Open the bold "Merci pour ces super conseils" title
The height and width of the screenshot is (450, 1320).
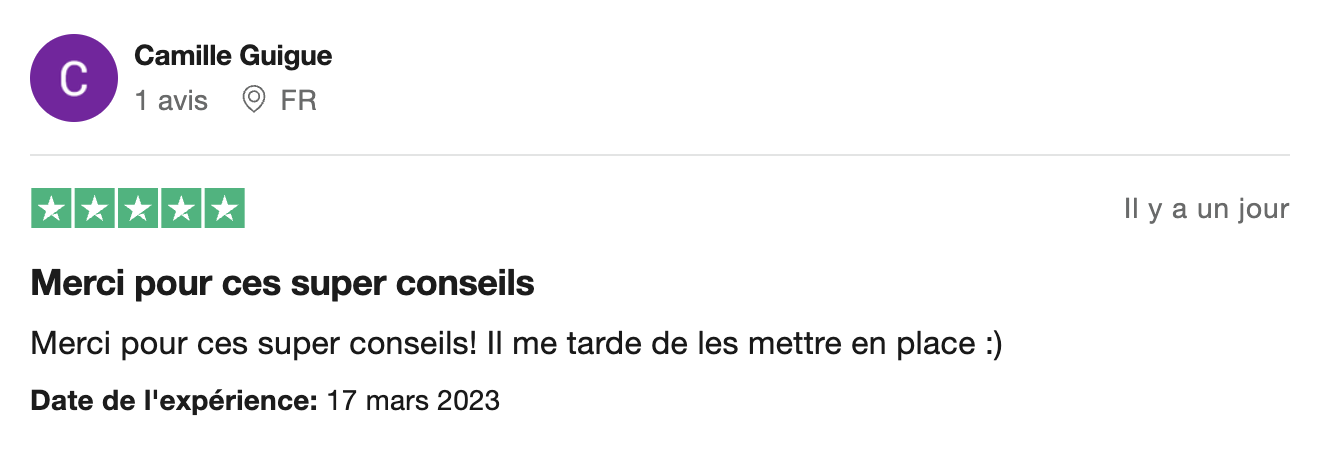[283, 284]
